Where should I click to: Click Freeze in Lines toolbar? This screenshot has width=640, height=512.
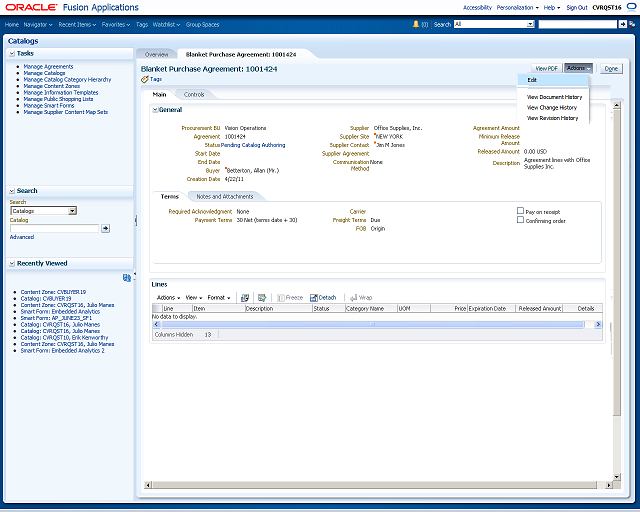point(290,298)
